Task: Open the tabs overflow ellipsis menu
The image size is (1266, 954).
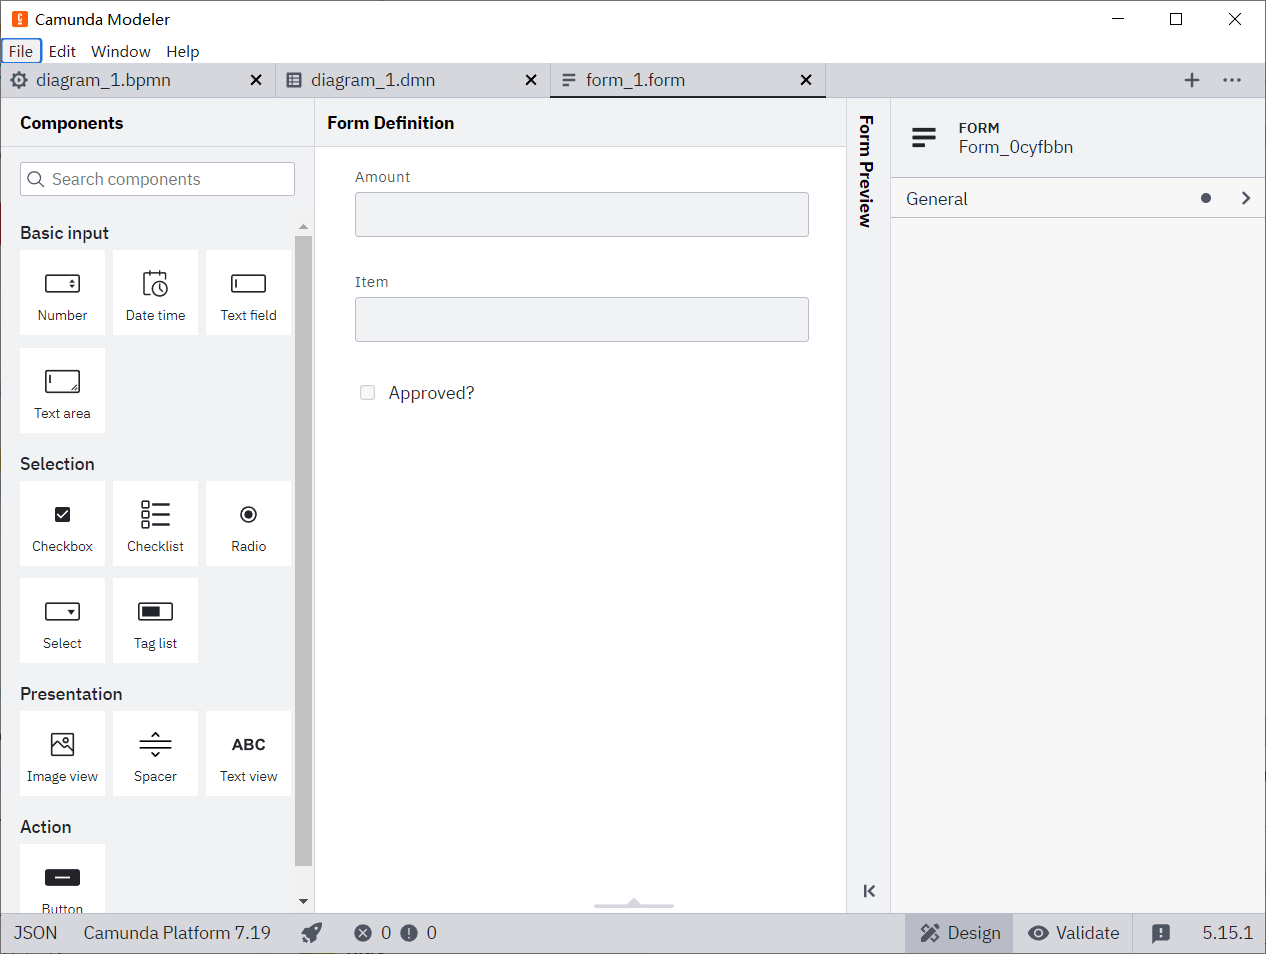Action: click(x=1232, y=80)
